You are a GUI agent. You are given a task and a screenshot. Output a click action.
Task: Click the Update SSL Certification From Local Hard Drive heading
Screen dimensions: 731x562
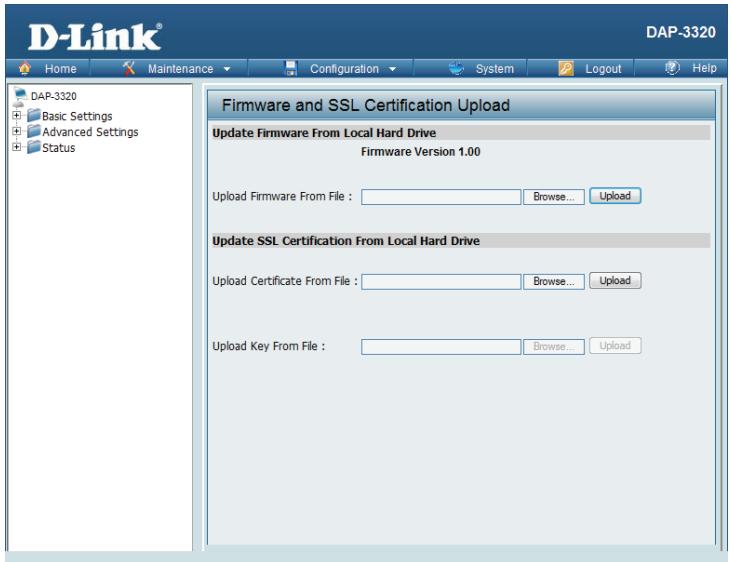click(x=346, y=241)
